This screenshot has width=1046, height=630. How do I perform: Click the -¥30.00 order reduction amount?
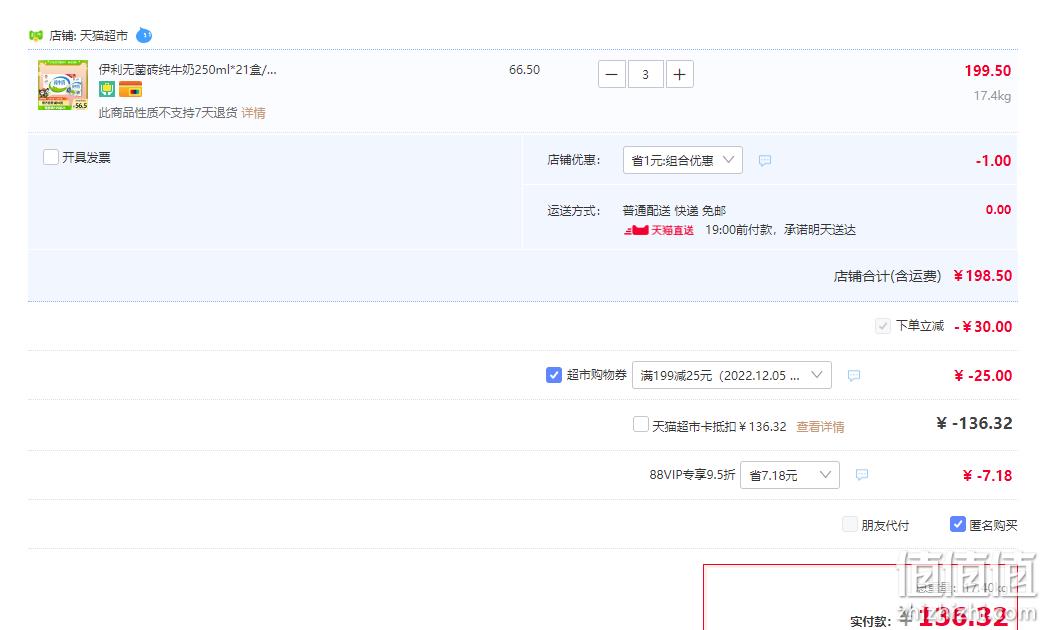pos(983,326)
